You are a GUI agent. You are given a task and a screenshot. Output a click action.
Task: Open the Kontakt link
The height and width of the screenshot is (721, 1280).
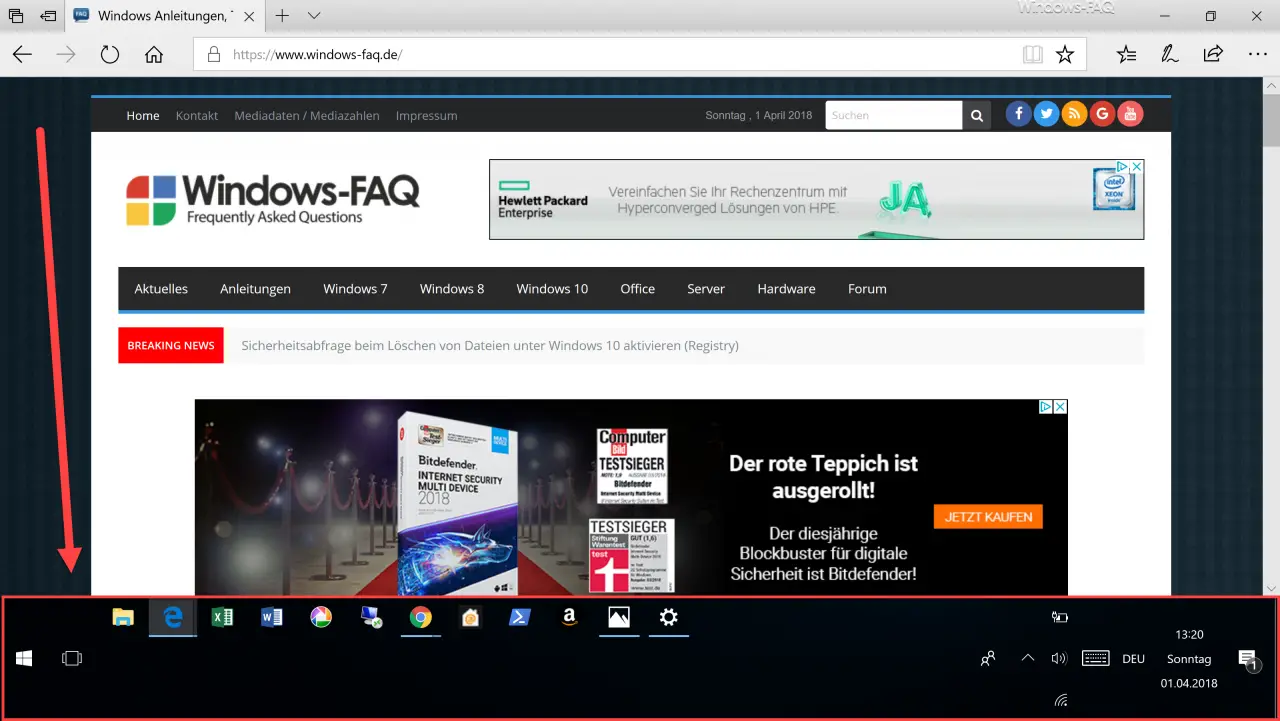pos(197,116)
